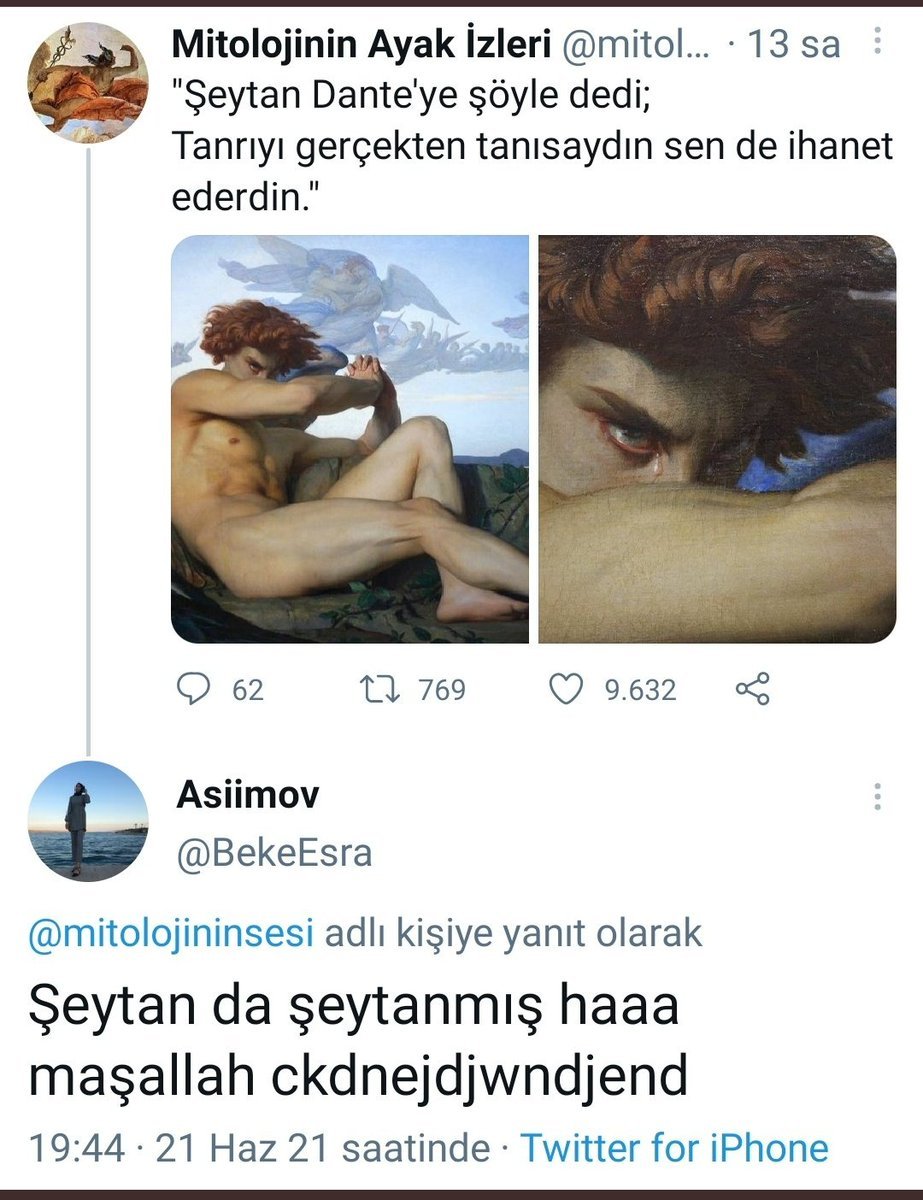
Task: Tap the Asiimov display name
Action: coord(248,795)
